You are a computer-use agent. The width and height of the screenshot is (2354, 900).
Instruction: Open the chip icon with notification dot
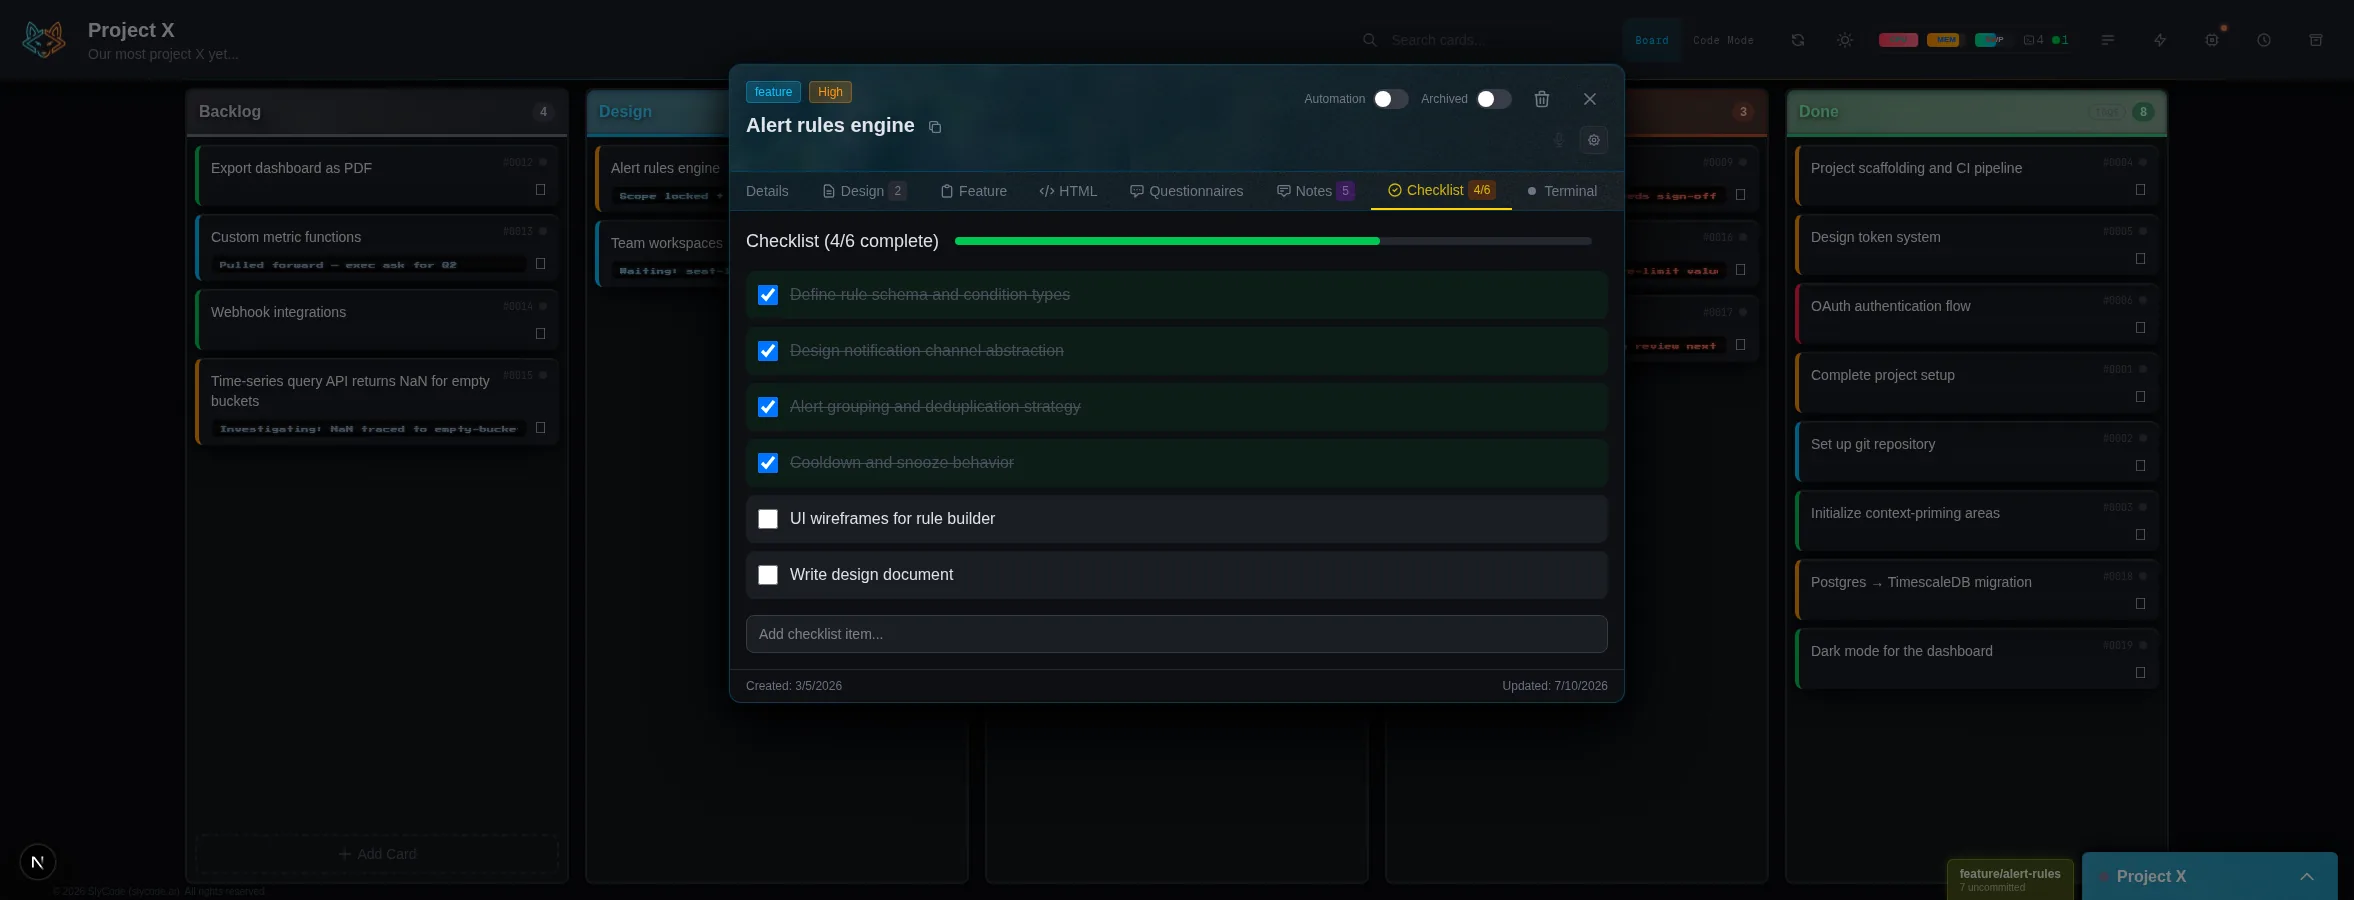click(2212, 40)
